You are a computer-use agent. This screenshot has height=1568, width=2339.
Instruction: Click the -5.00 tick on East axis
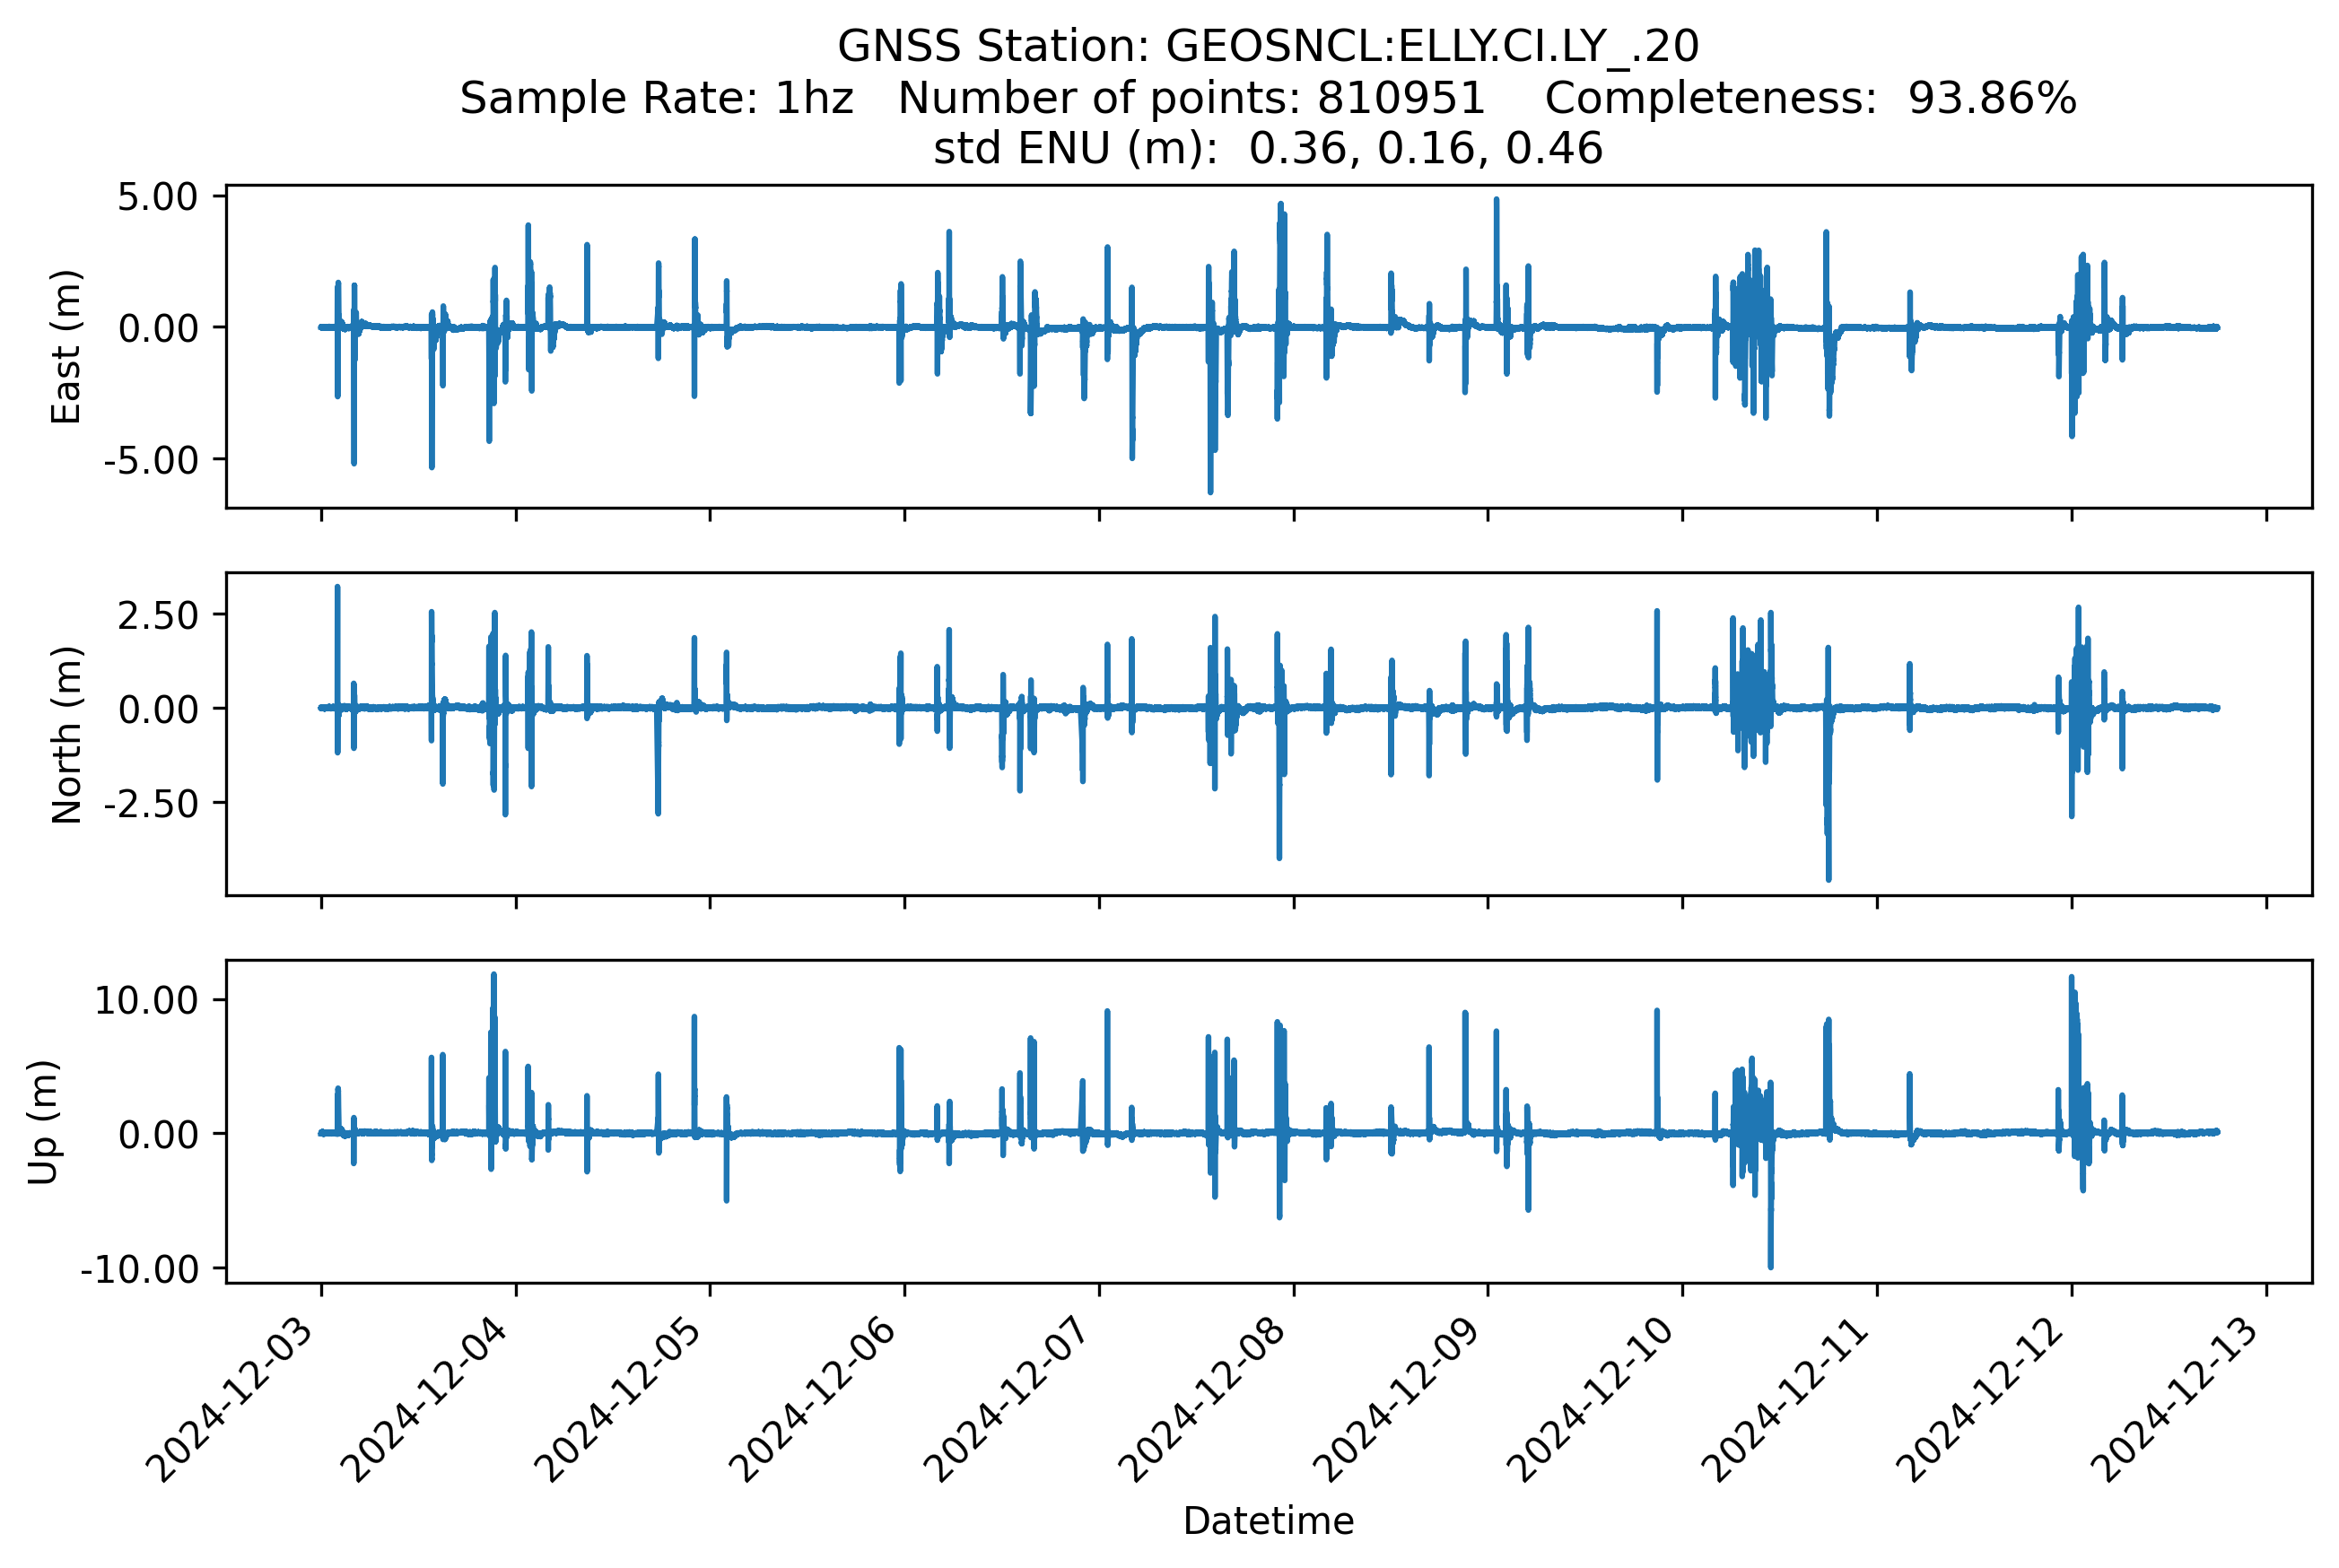(x=150, y=461)
